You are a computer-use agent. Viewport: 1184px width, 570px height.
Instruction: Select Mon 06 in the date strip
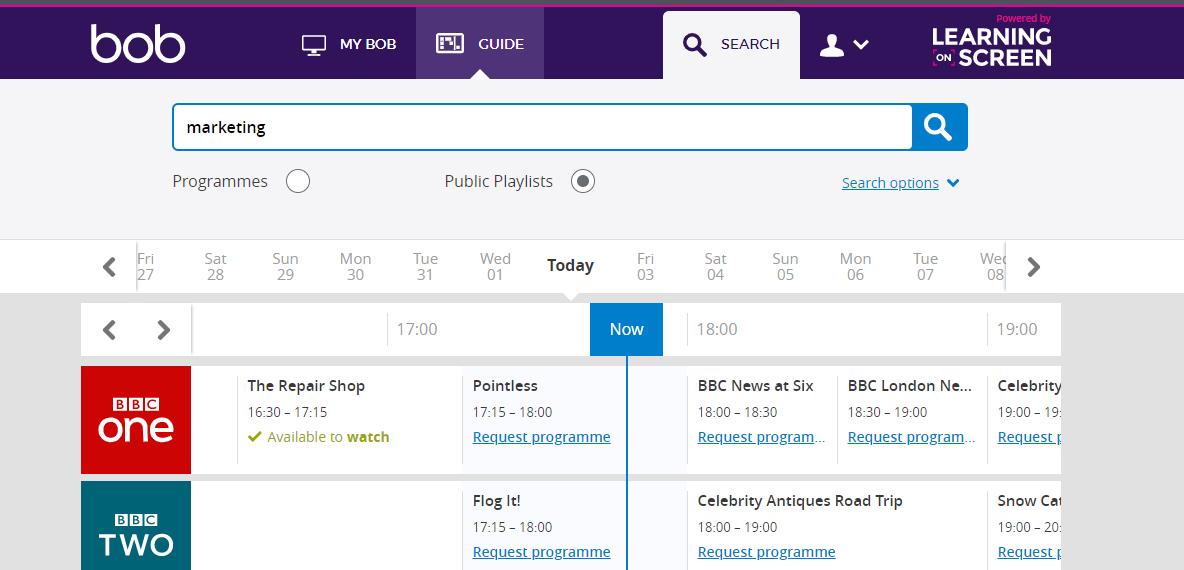click(x=856, y=267)
